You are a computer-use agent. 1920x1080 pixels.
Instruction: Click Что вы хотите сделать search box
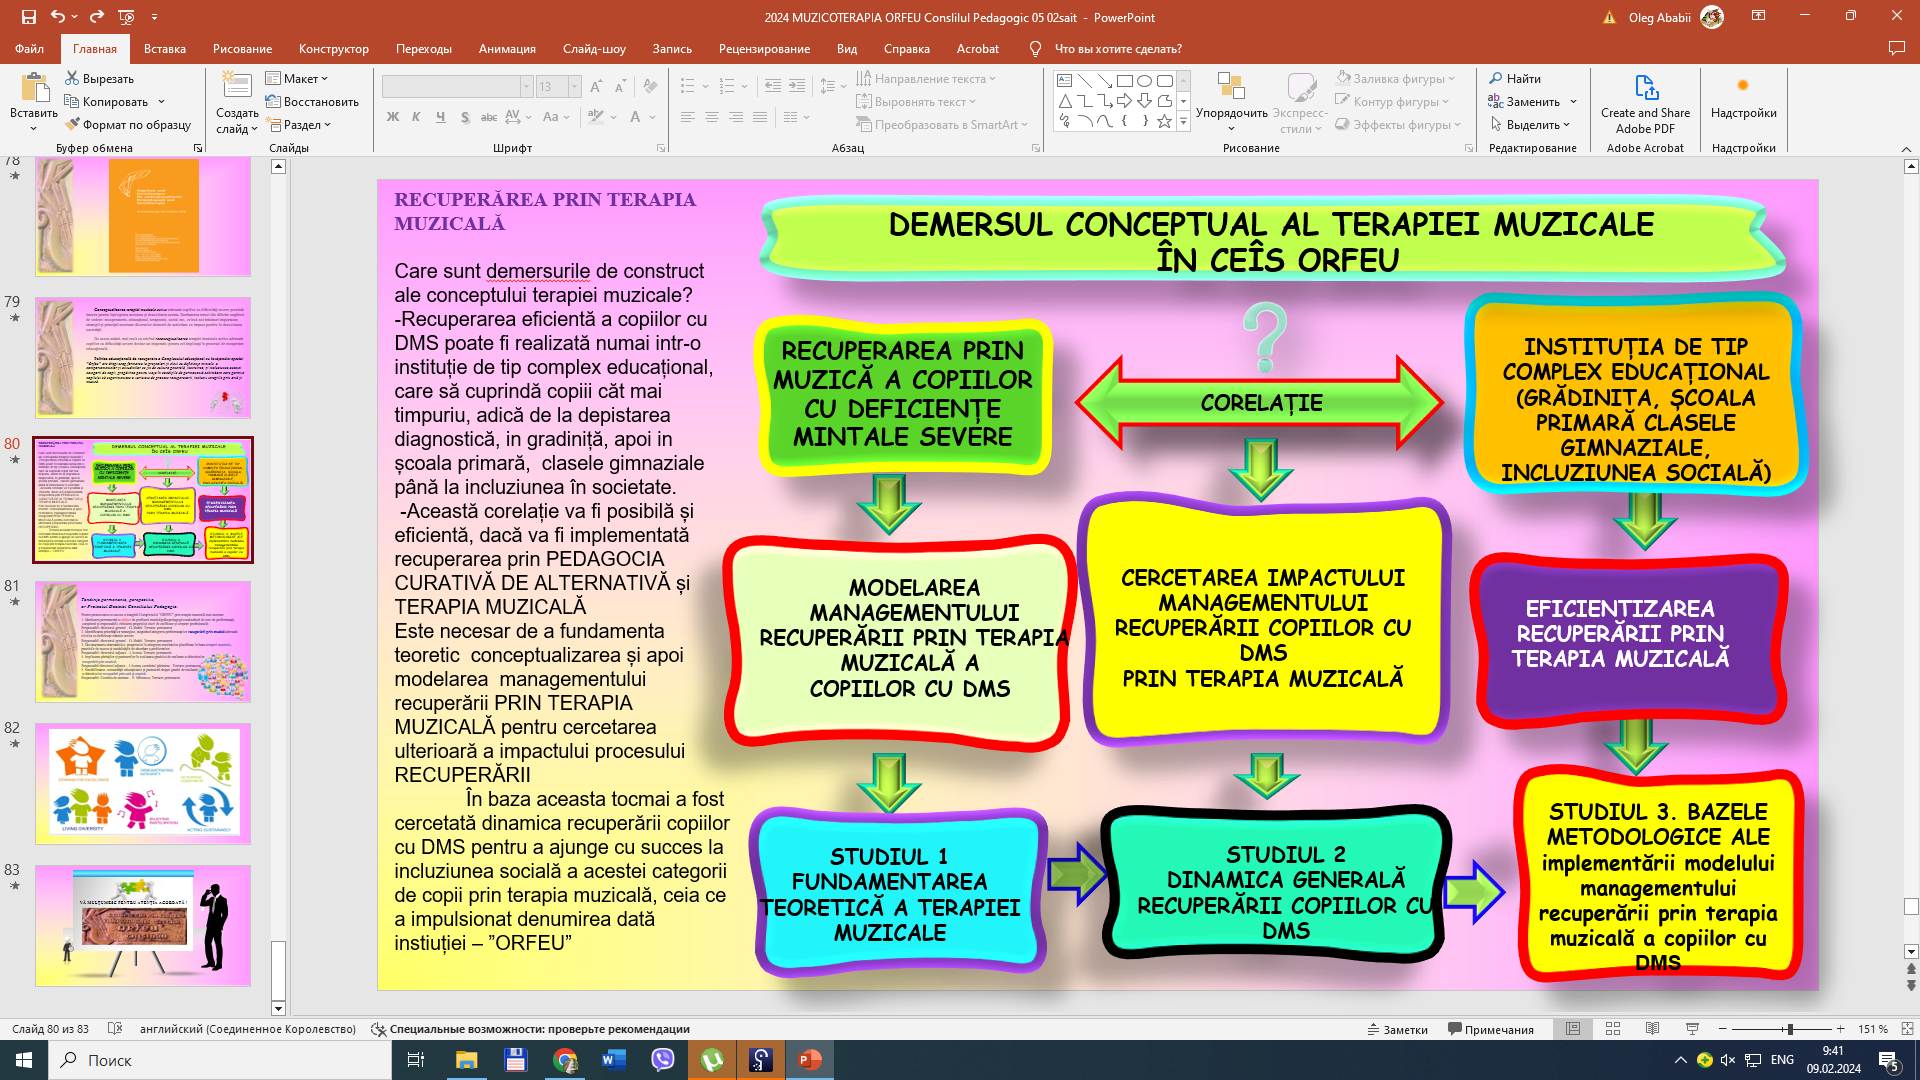click(x=1118, y=48)
